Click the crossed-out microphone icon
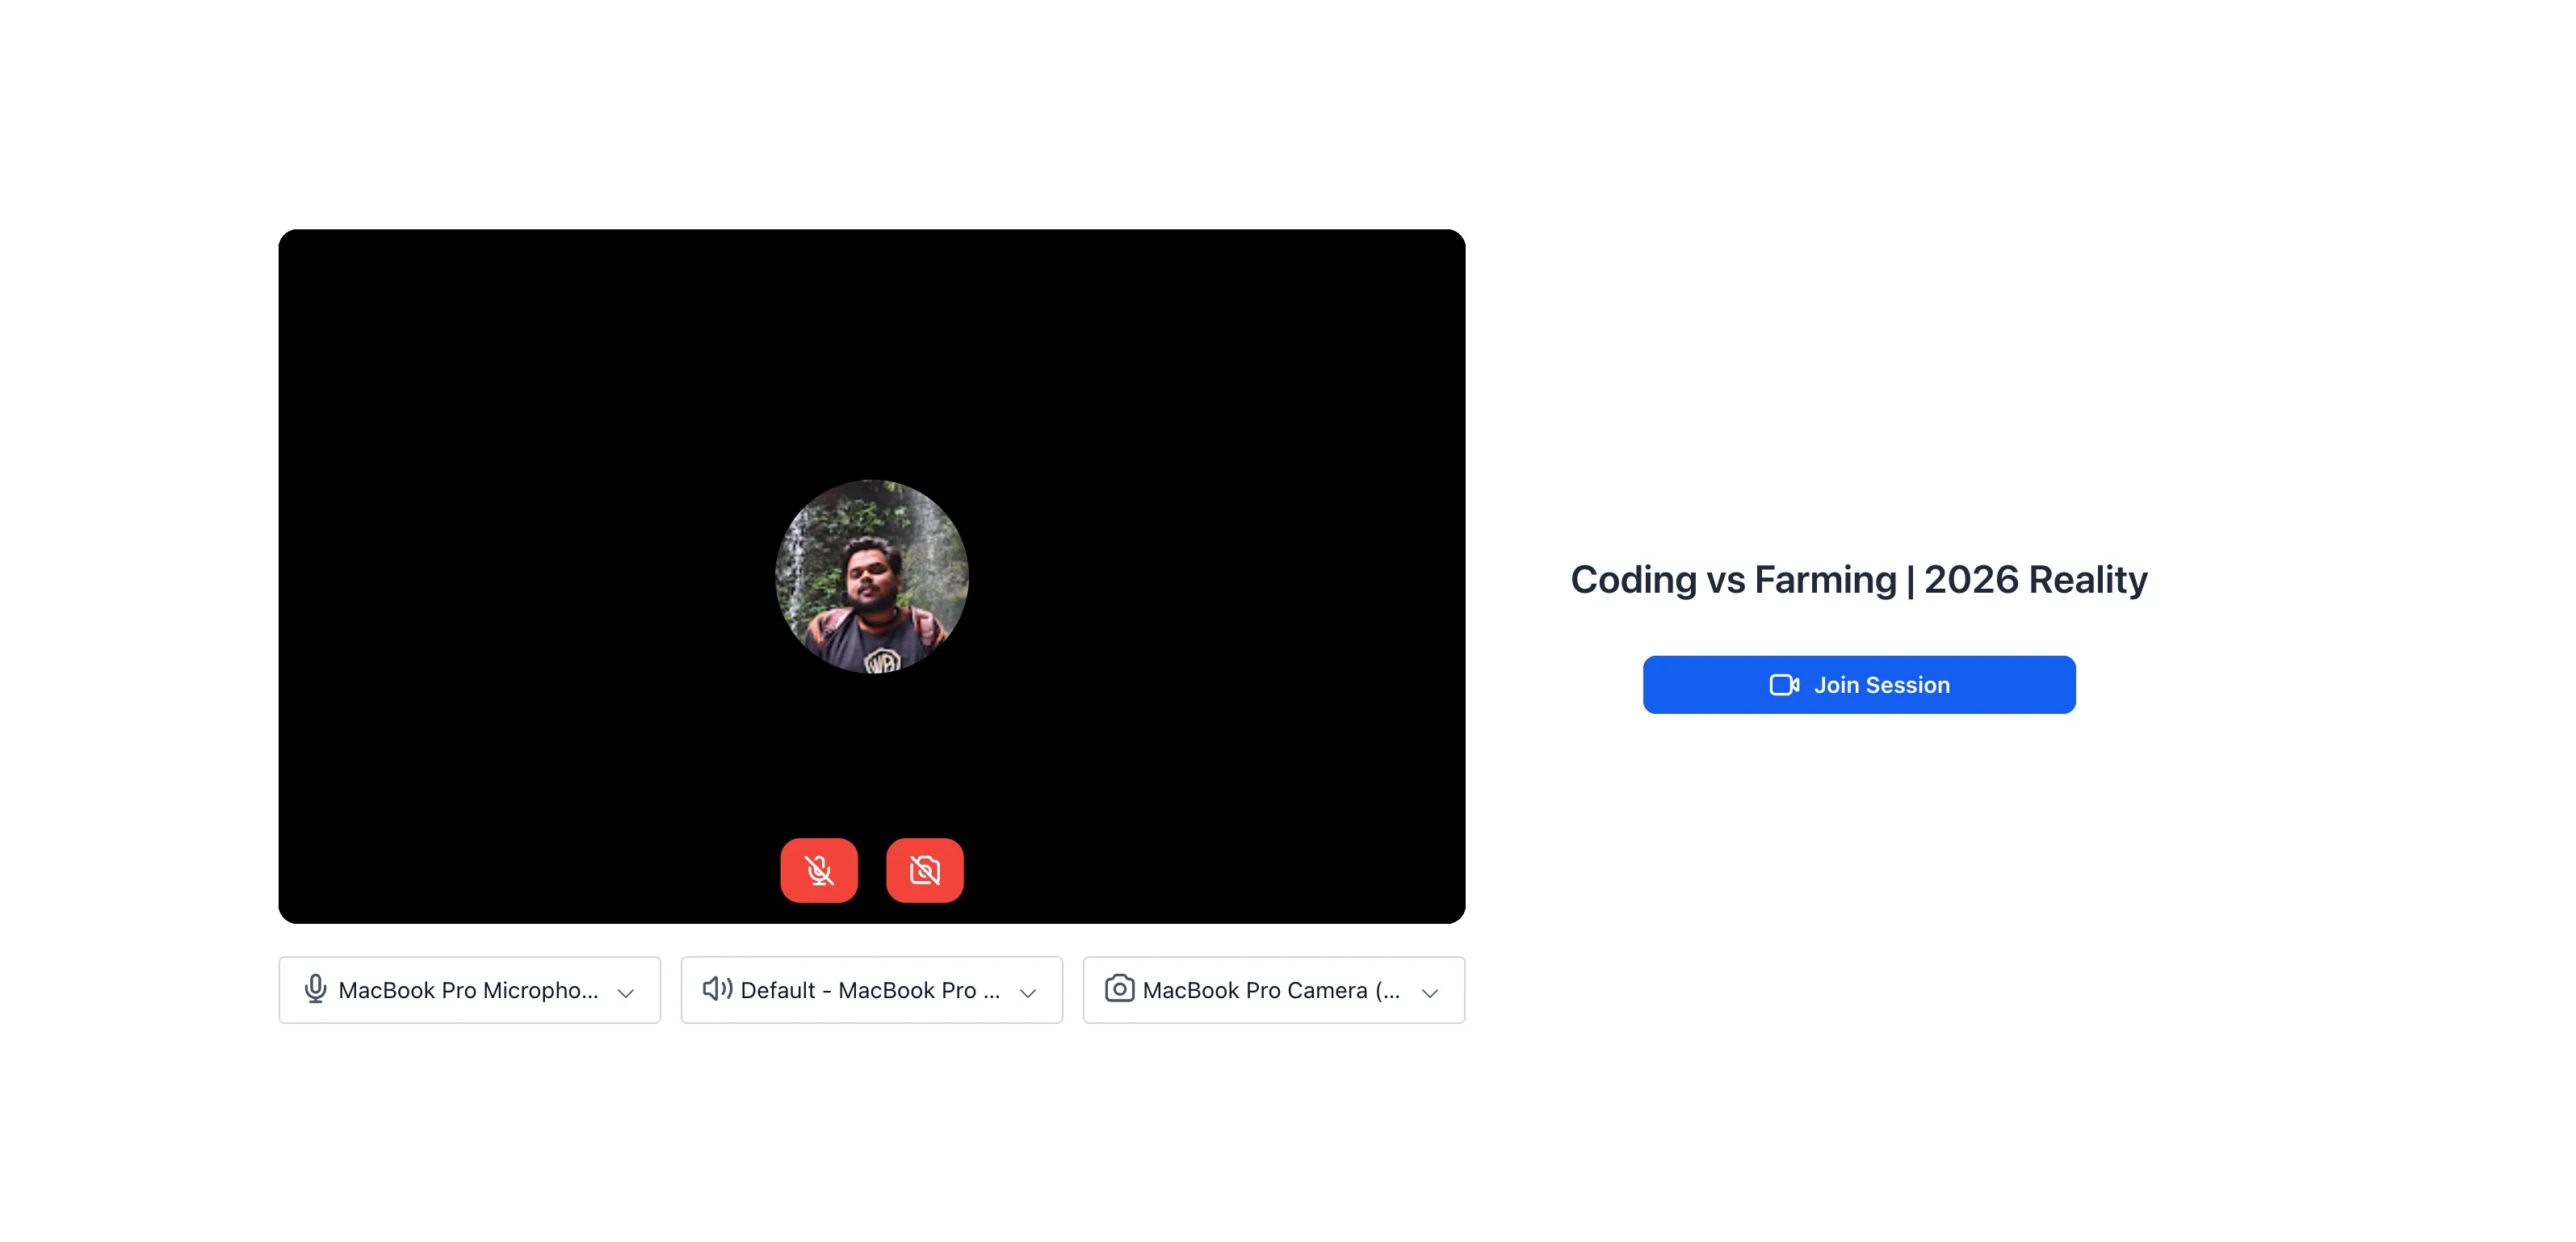Screen dimensions: 2576x1242 (819, 870)
